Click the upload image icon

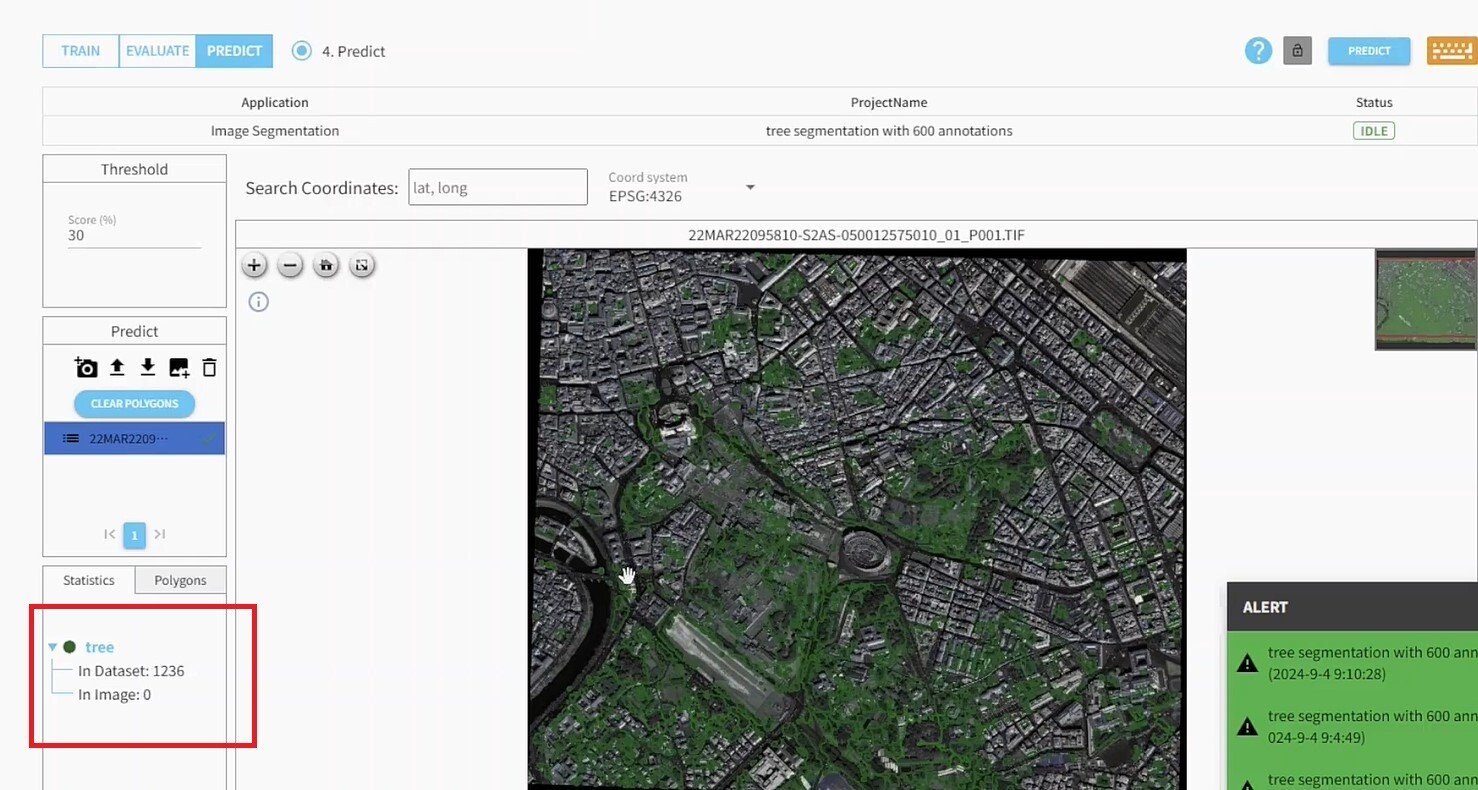click(116, 367)
